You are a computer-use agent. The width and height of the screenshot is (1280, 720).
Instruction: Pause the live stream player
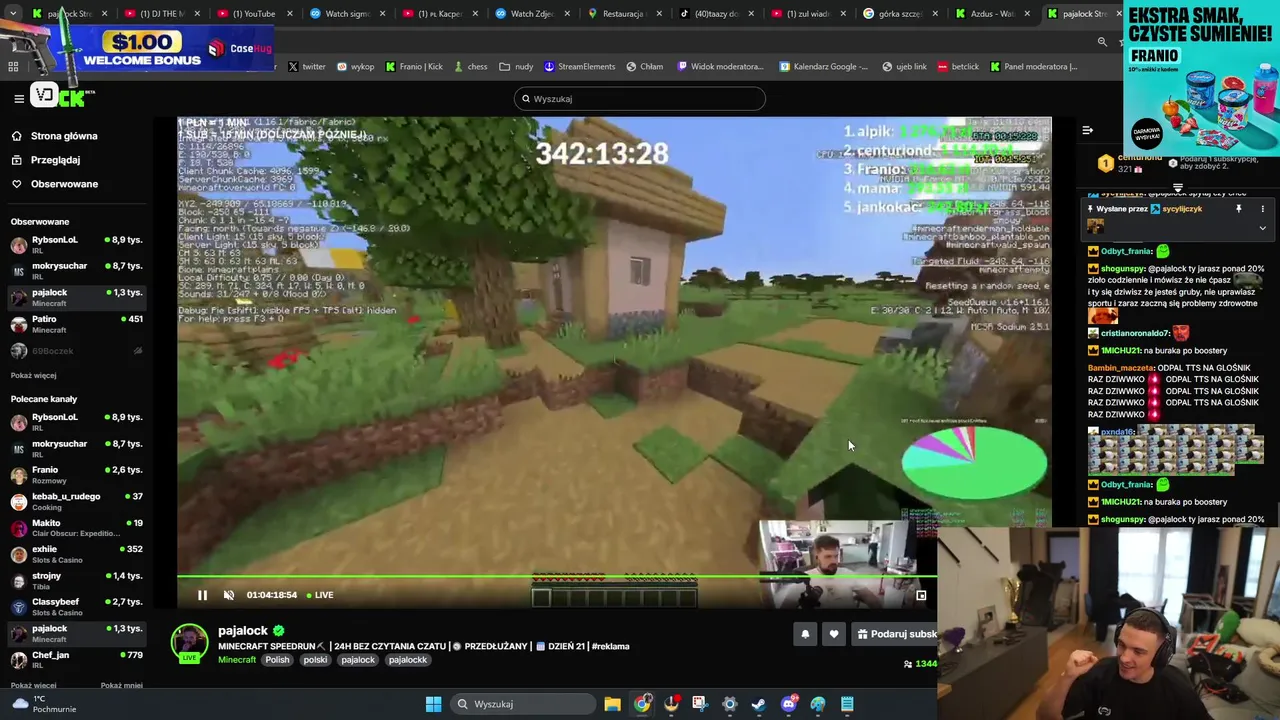[202, 595]
